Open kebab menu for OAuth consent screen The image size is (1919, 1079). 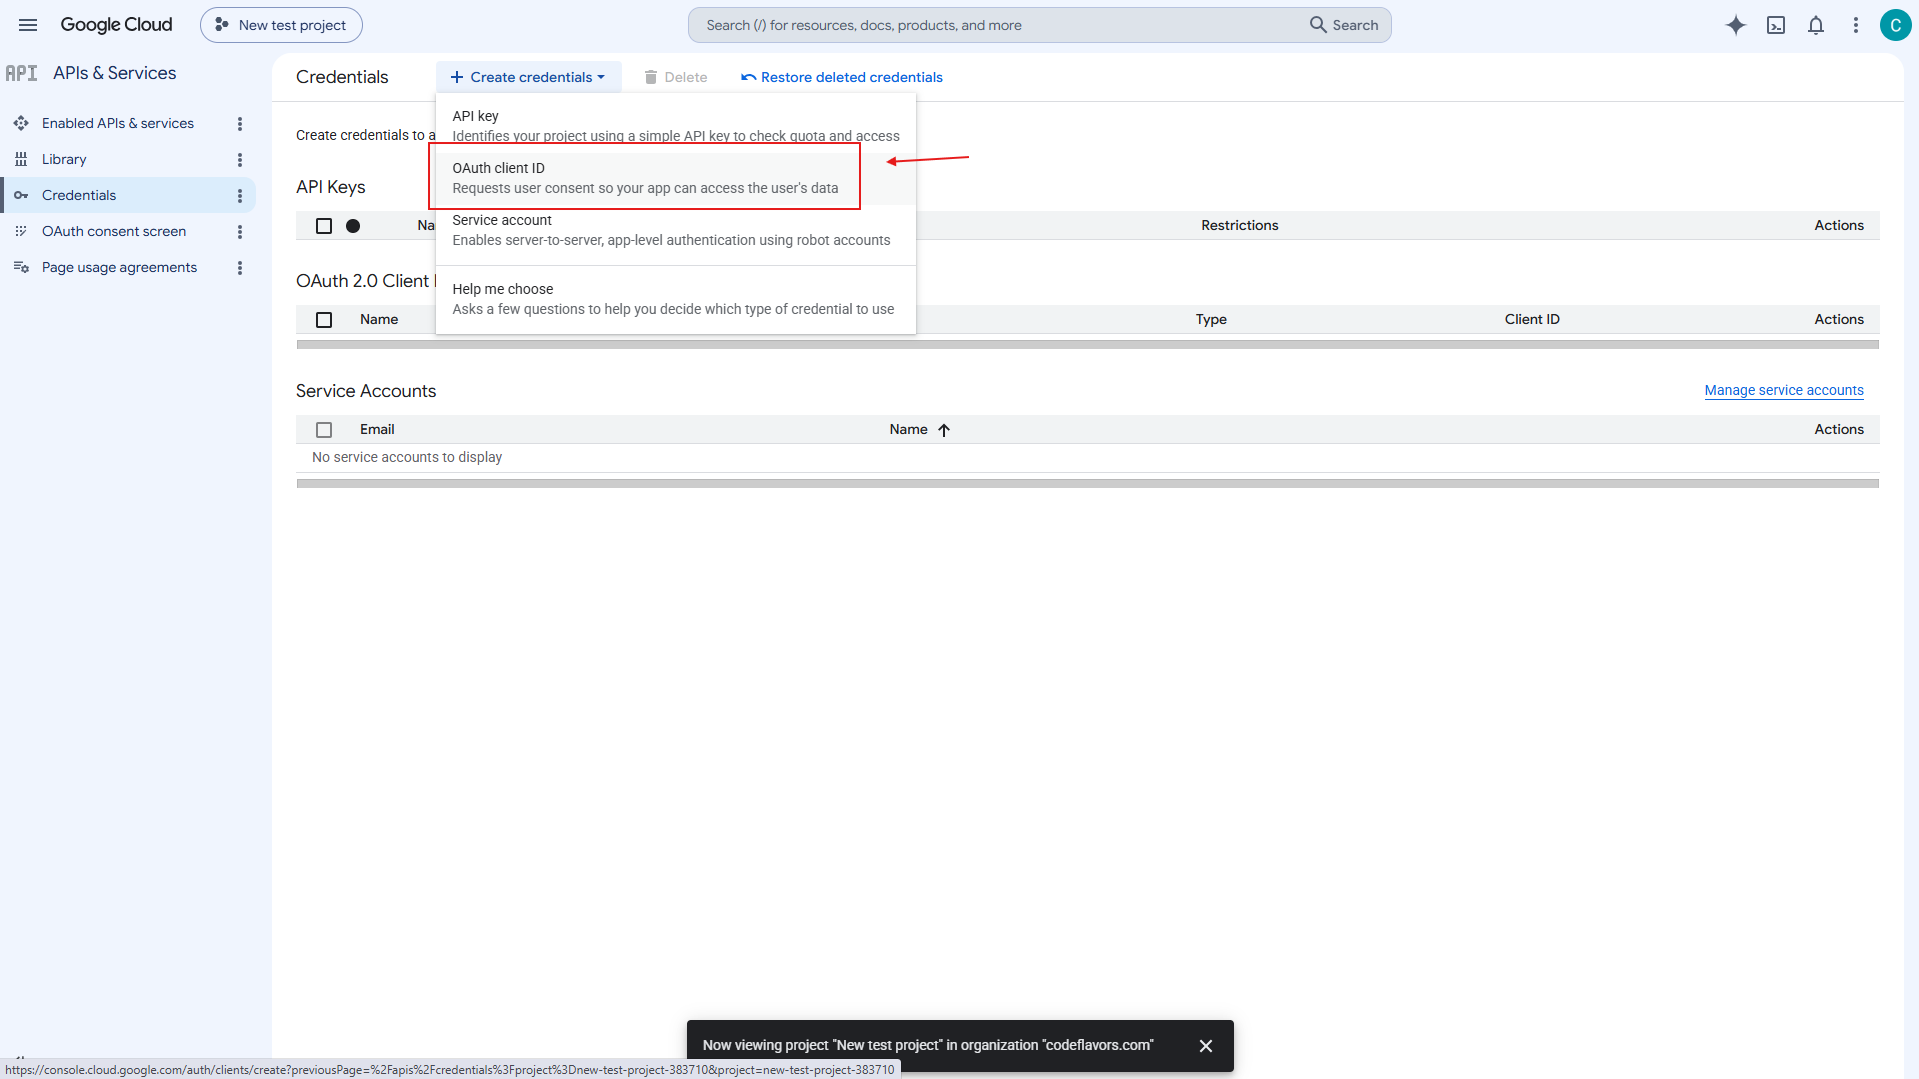point(240,232)
